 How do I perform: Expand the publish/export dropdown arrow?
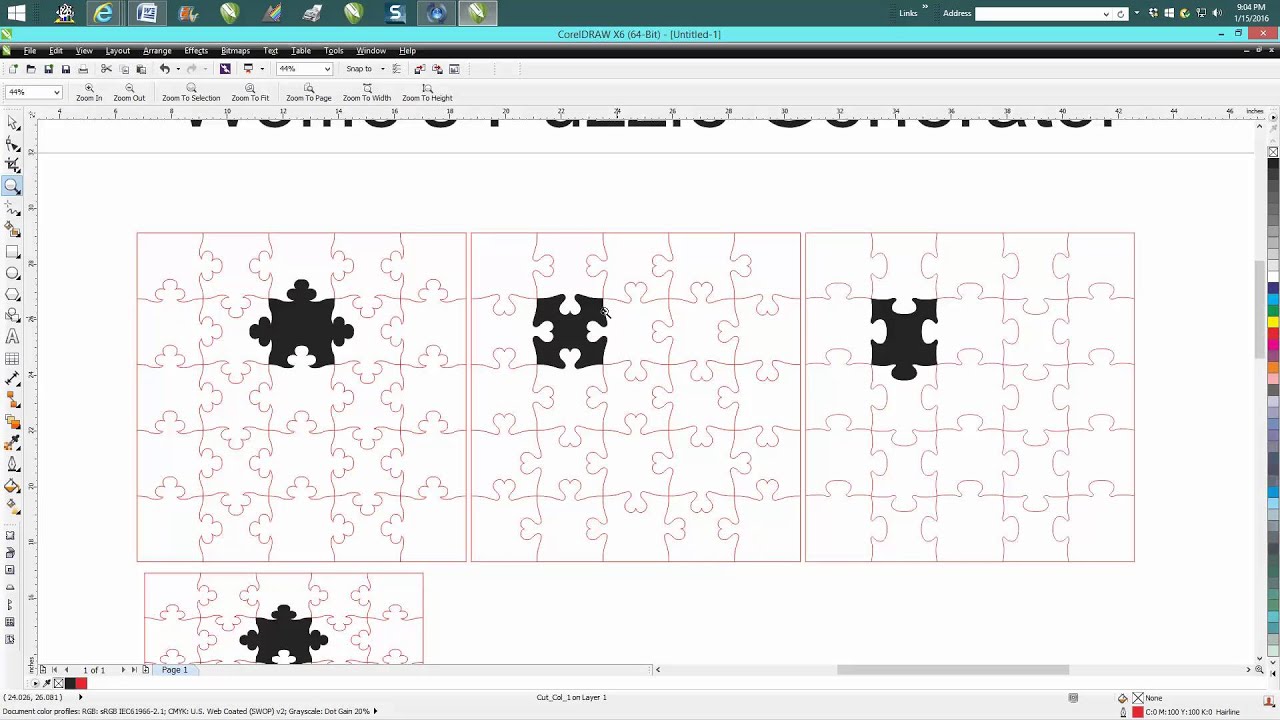(262, 69)
